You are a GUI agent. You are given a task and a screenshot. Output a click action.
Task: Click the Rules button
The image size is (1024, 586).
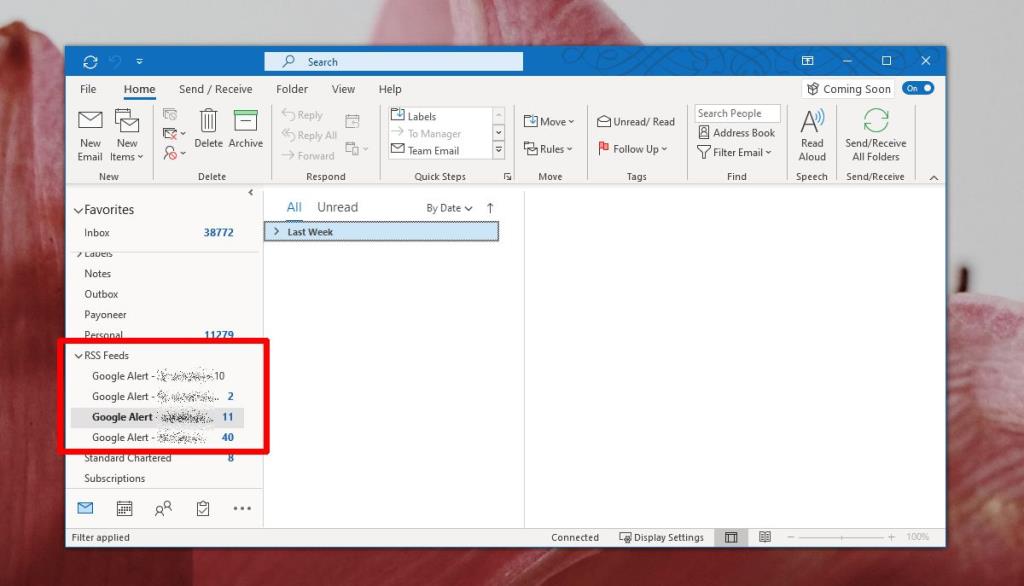(553, 148)
